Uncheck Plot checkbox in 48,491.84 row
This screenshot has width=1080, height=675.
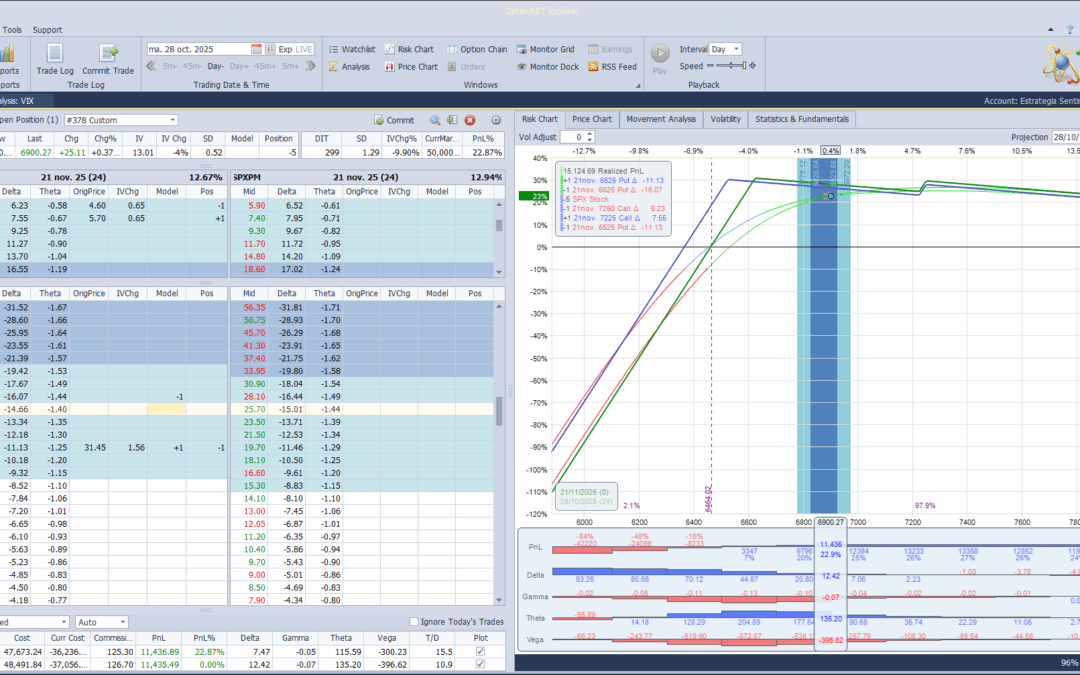[x=480, y=665]
